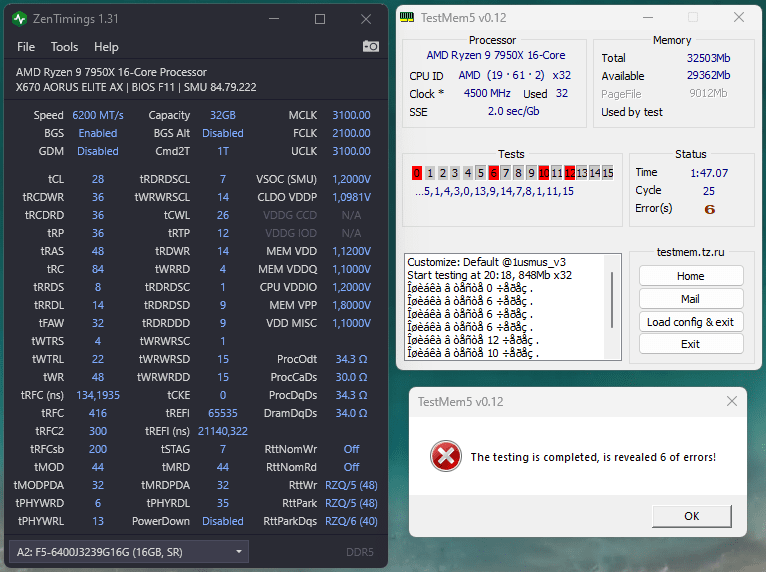Image resolution: width=766 pixels, height=572 pixels.
Task: Click the Available memory value 29362Mb
Action: pos(708,75)
